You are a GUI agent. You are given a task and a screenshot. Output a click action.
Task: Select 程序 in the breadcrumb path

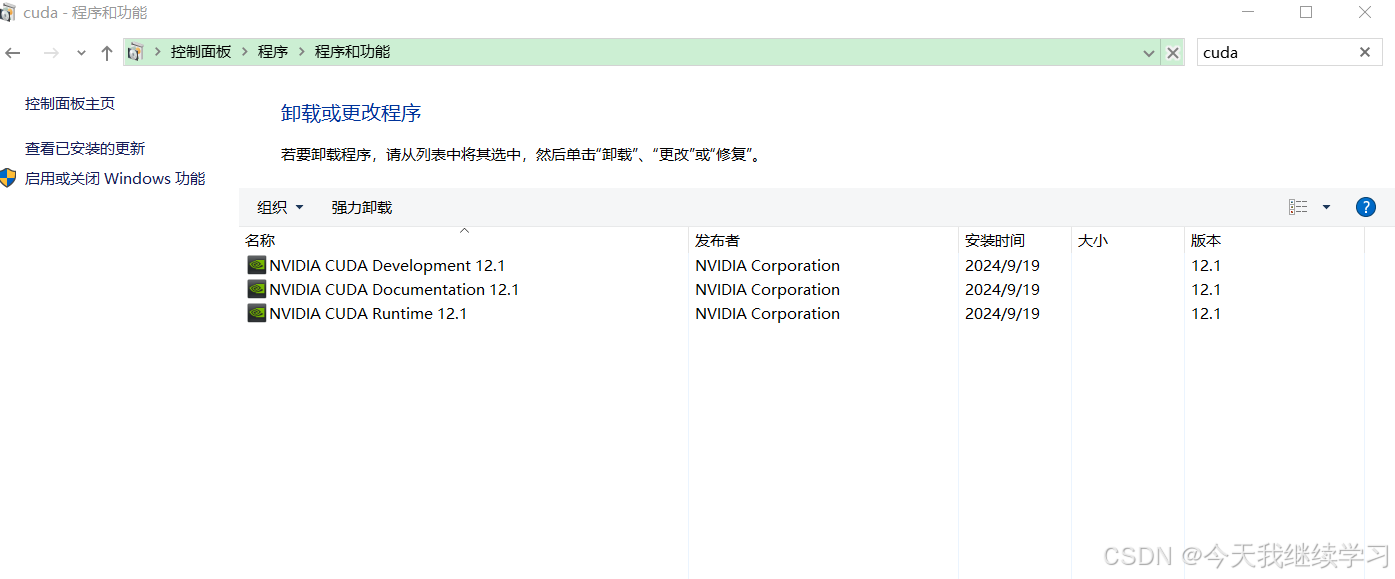click(273, 52)
